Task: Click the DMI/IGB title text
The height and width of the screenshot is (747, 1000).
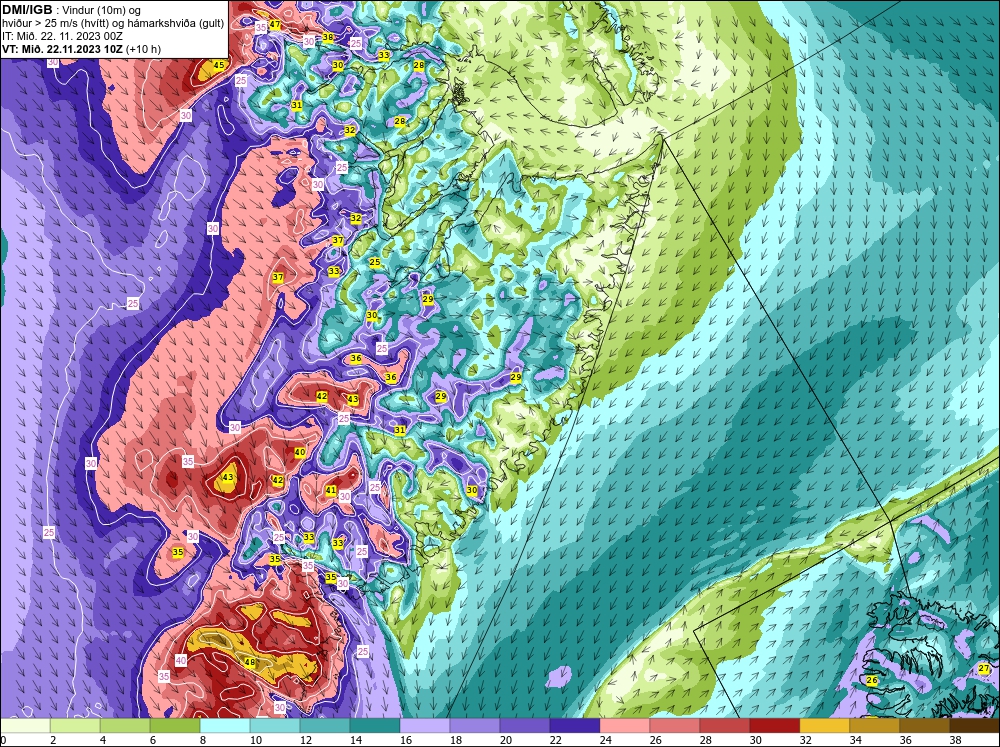Action: pyautogui.click(x=27, y=10)
